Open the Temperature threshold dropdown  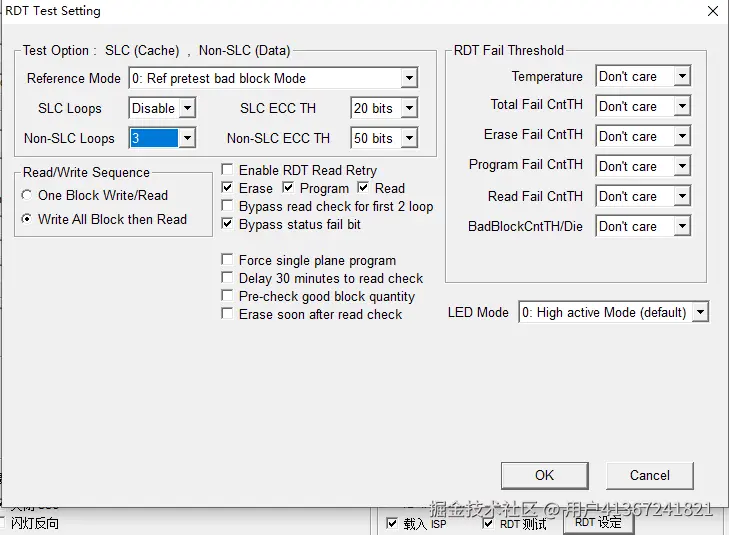(682, 76)
